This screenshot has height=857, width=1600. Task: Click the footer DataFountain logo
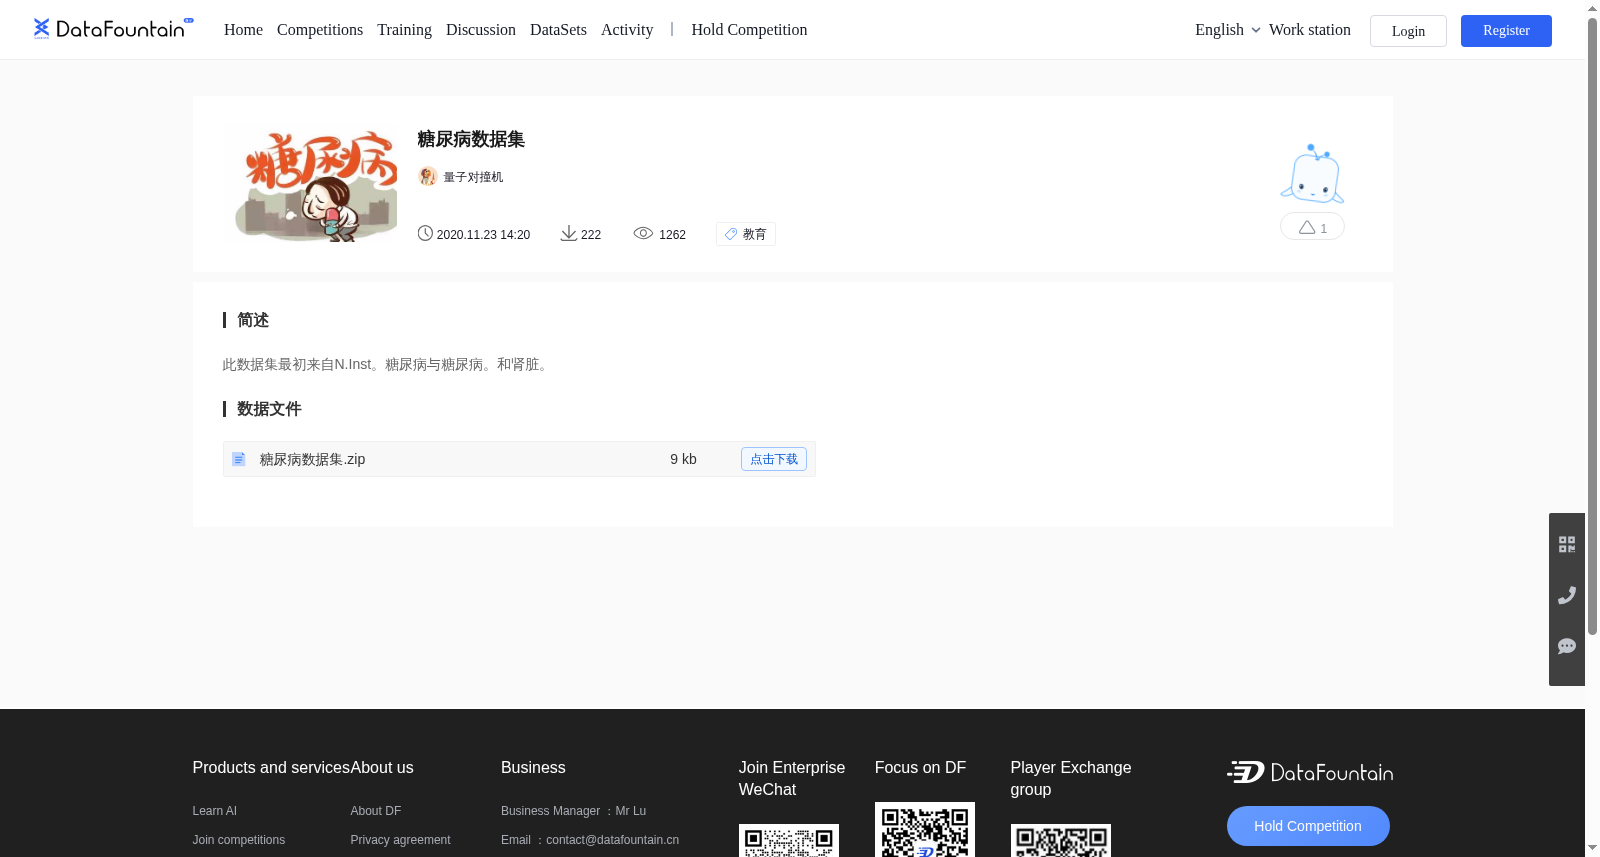[x=1309, y=772]
